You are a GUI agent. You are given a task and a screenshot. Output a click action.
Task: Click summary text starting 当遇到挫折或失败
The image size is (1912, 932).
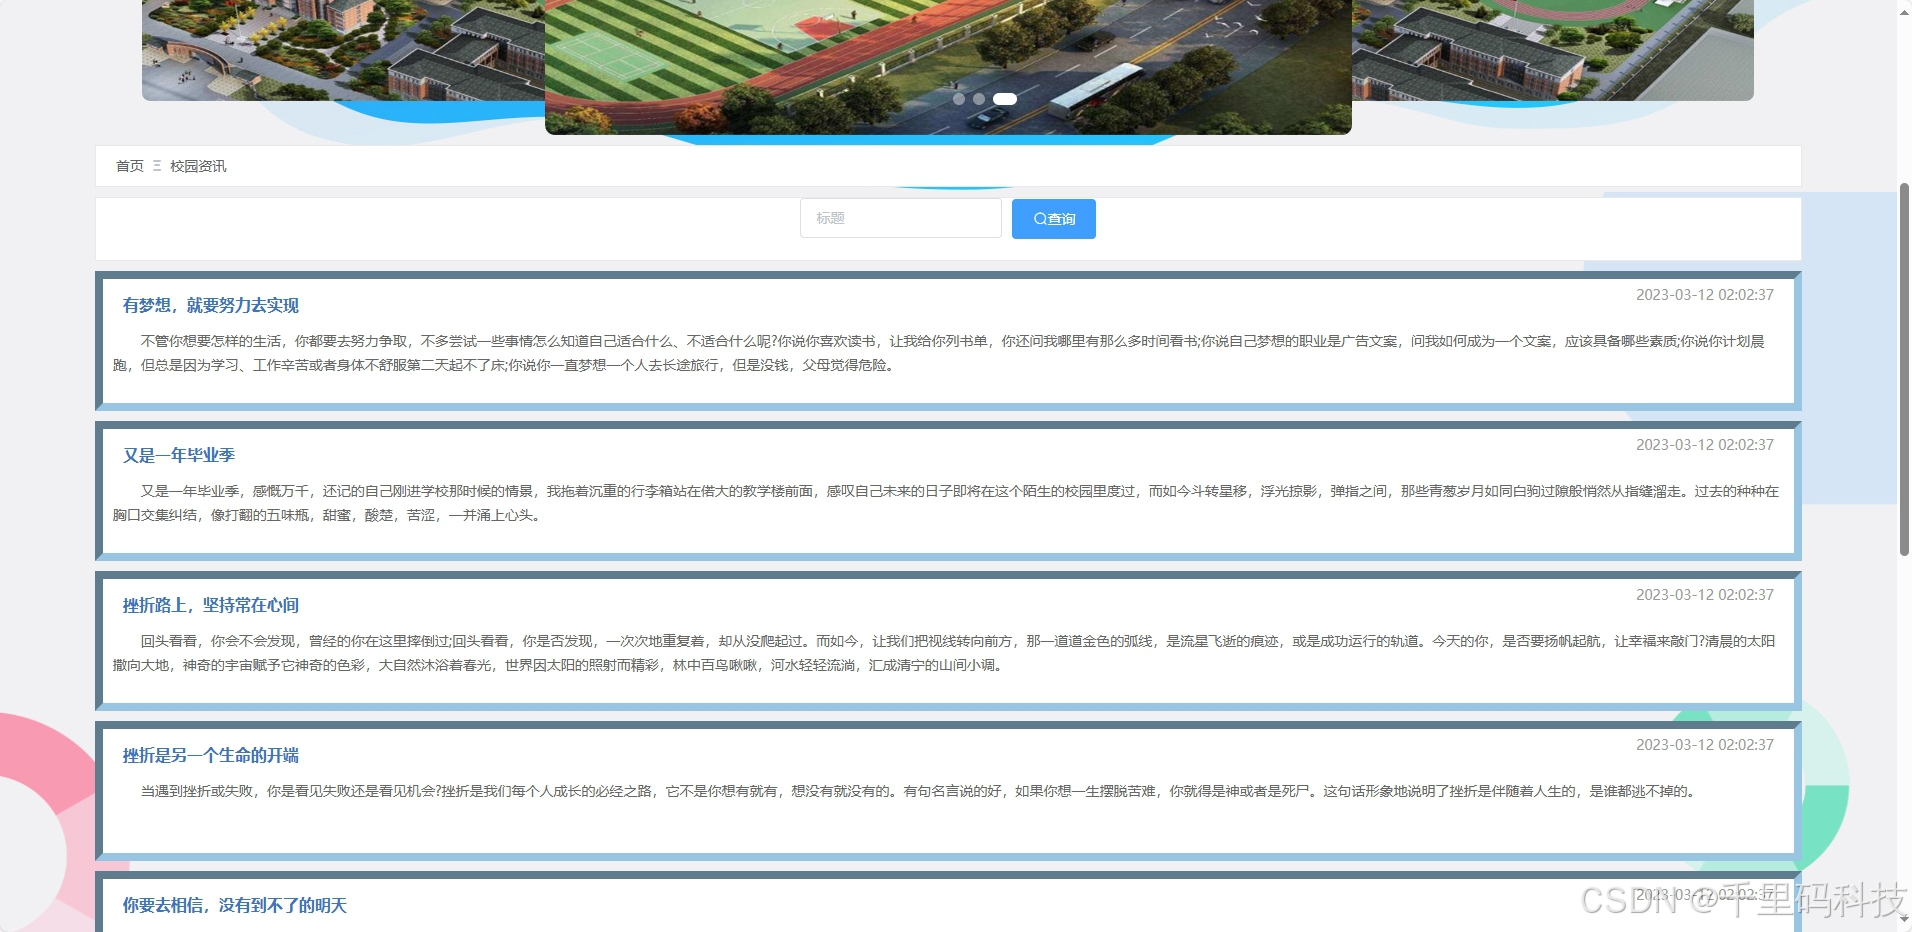tap(918, 791)
